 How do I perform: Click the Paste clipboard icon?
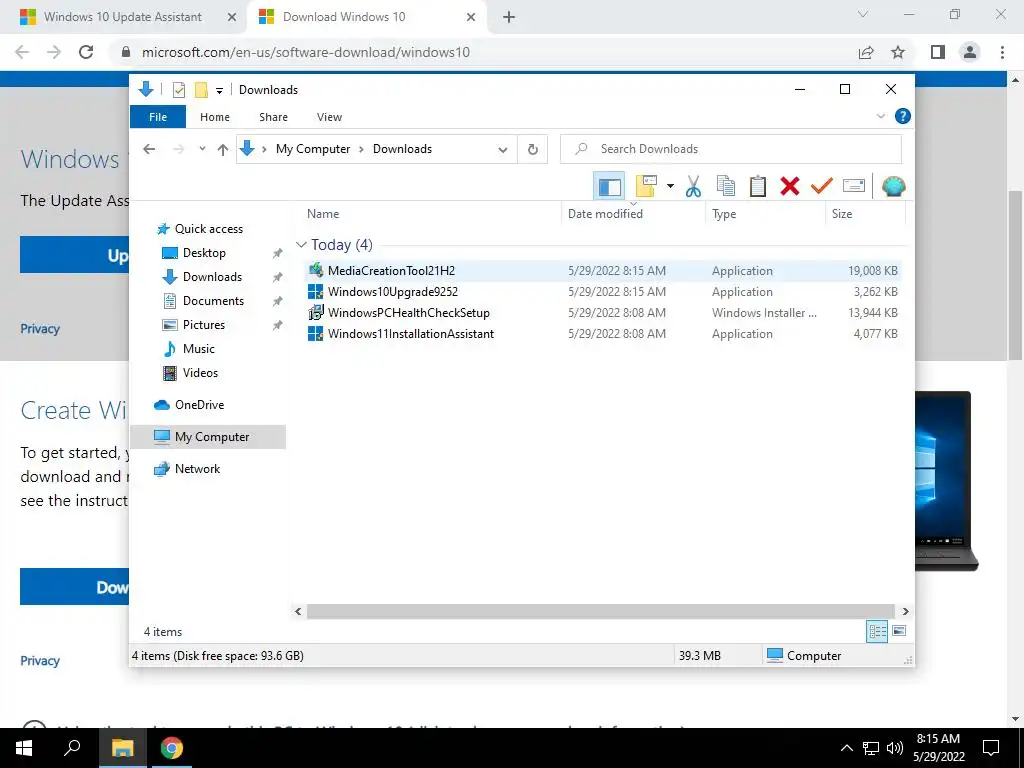coord(758,187)
